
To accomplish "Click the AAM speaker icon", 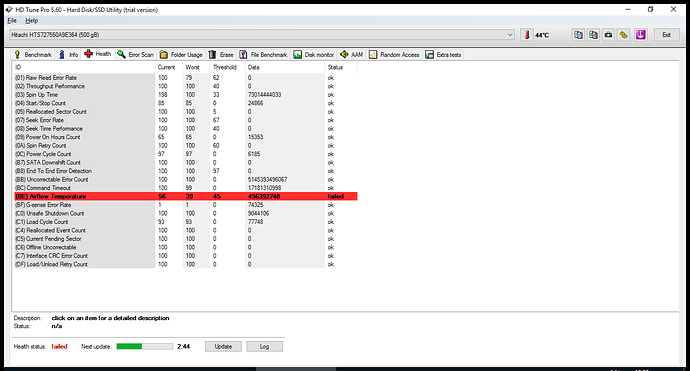I will click(x=344, y=54).
